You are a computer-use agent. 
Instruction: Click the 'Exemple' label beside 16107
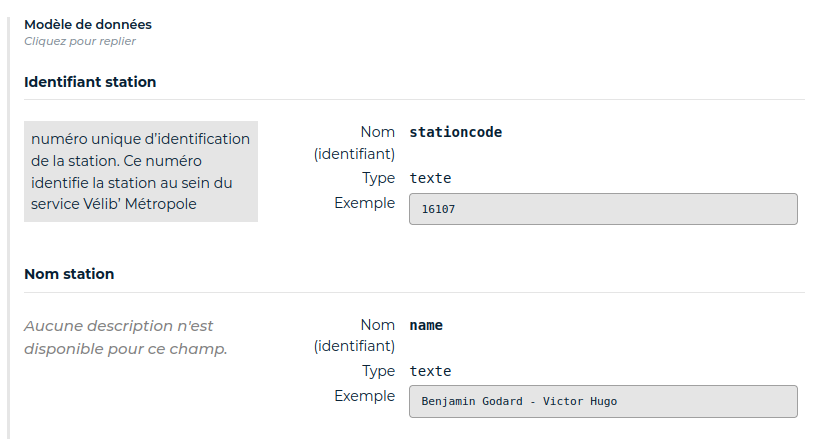click(364, 203)
